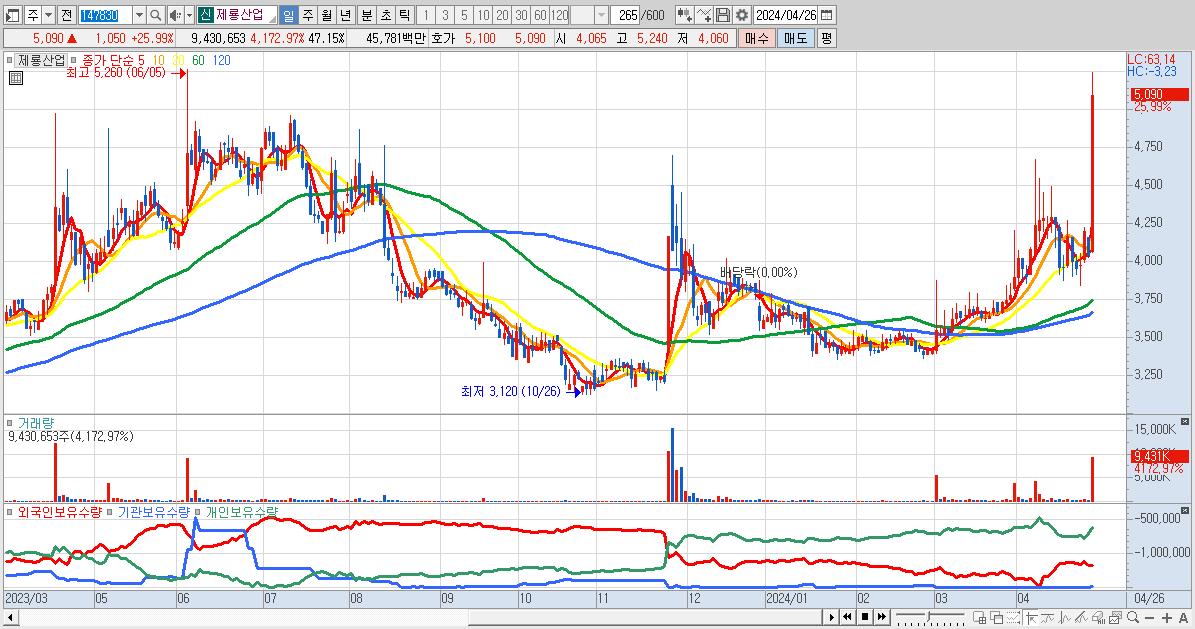Open the panel layout icon at toolbar start
1195x629 pixels.
(12, 14)
